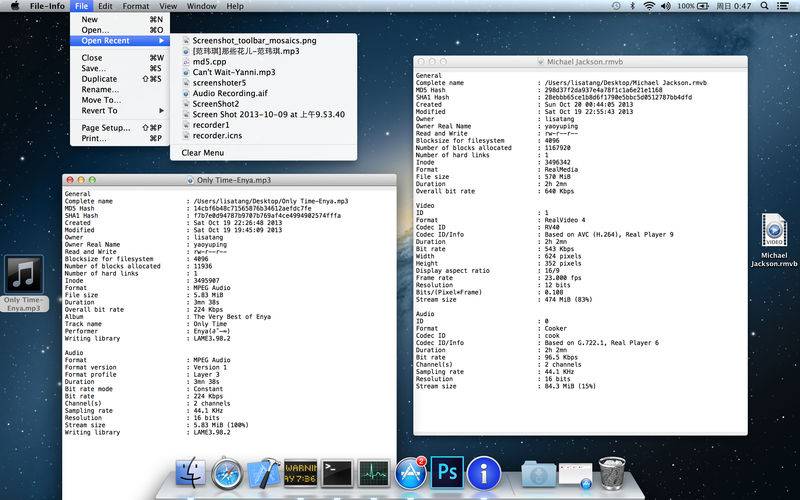
Task: Open Notification Center list icon
Action: [x=783, y=6]
